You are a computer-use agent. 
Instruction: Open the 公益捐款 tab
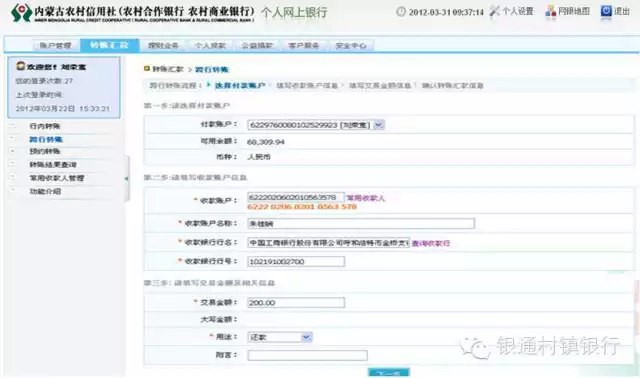click(257, 45)
